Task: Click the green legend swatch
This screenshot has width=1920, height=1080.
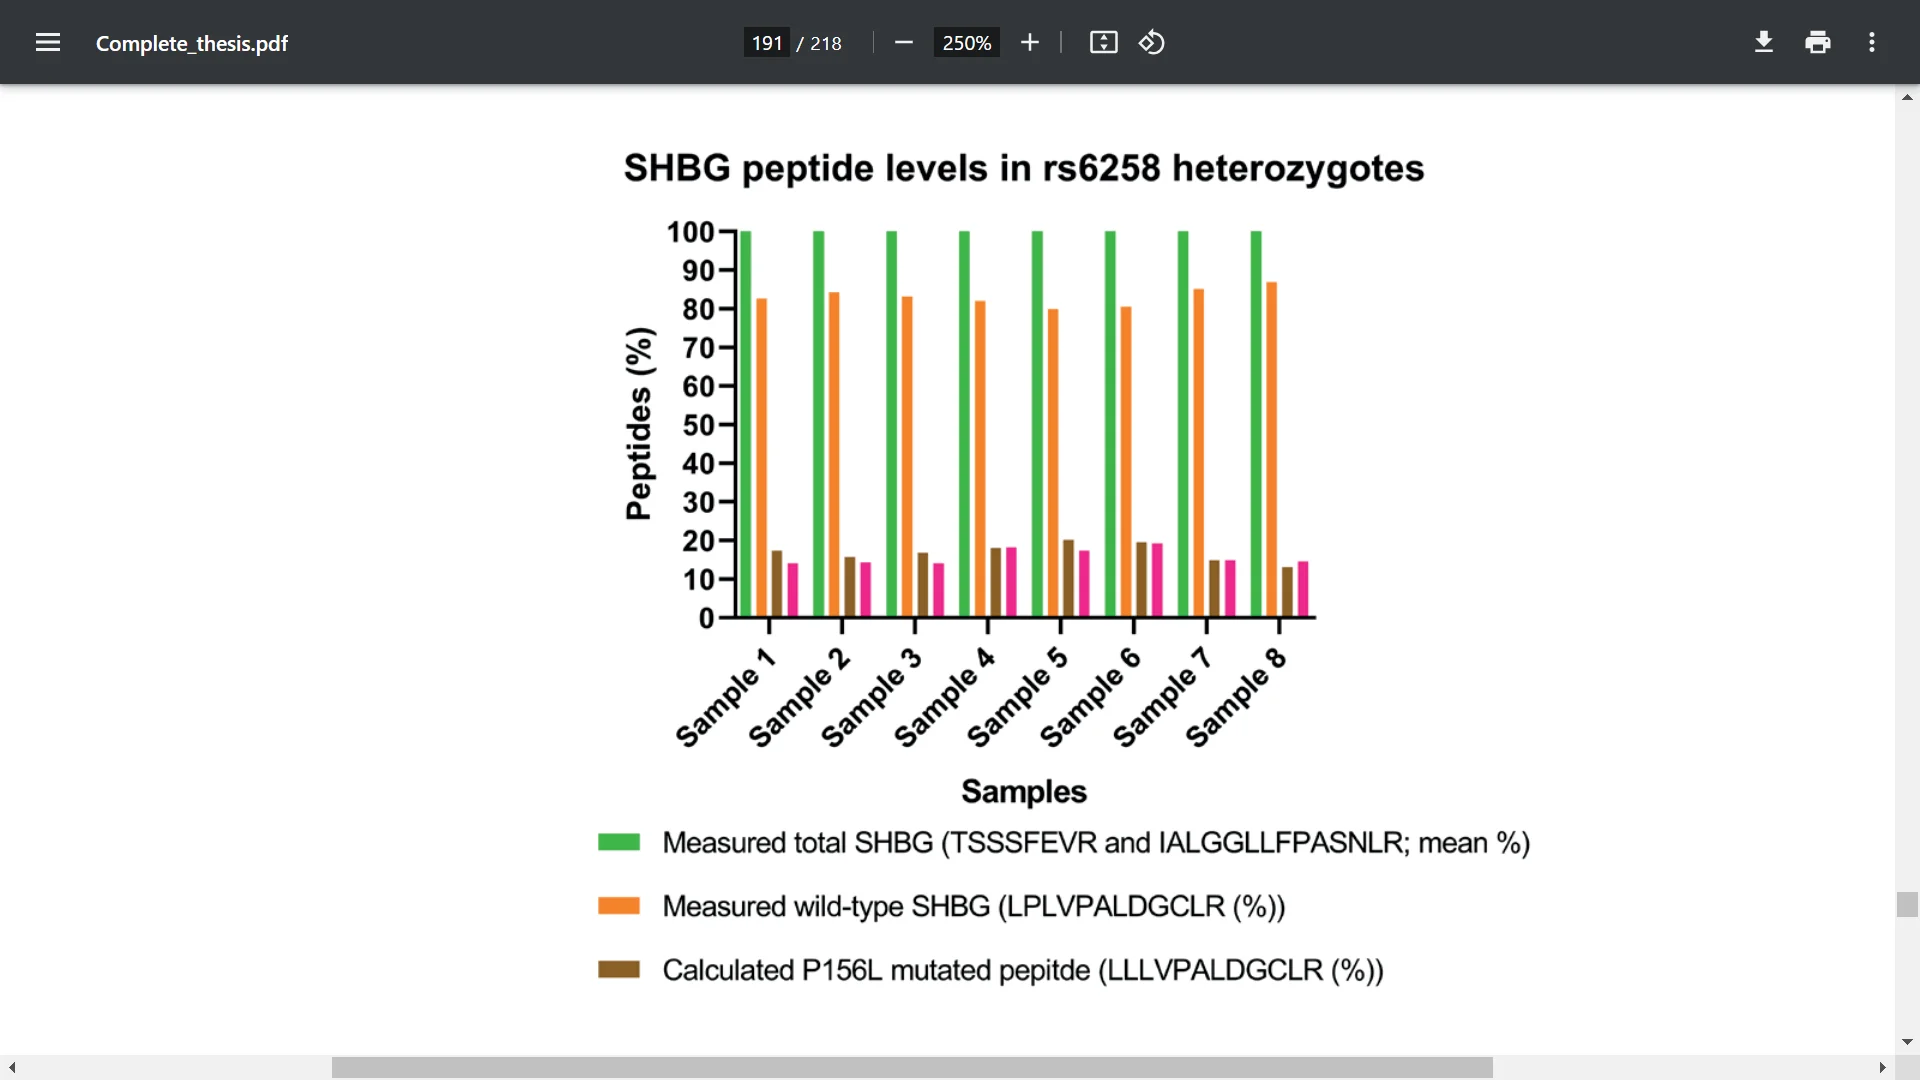Action: tap(619, 842)
